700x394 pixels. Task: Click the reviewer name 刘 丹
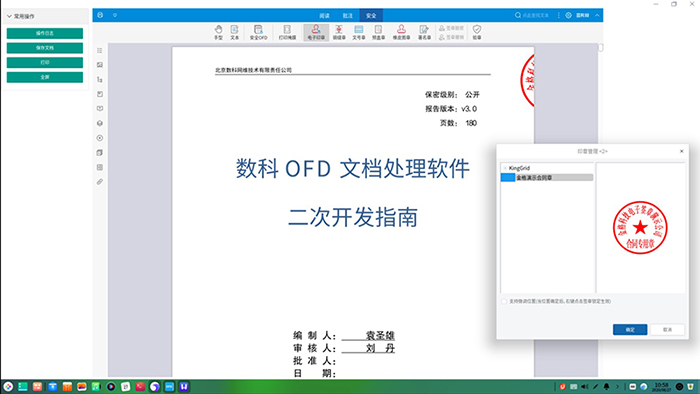(380, 348)
